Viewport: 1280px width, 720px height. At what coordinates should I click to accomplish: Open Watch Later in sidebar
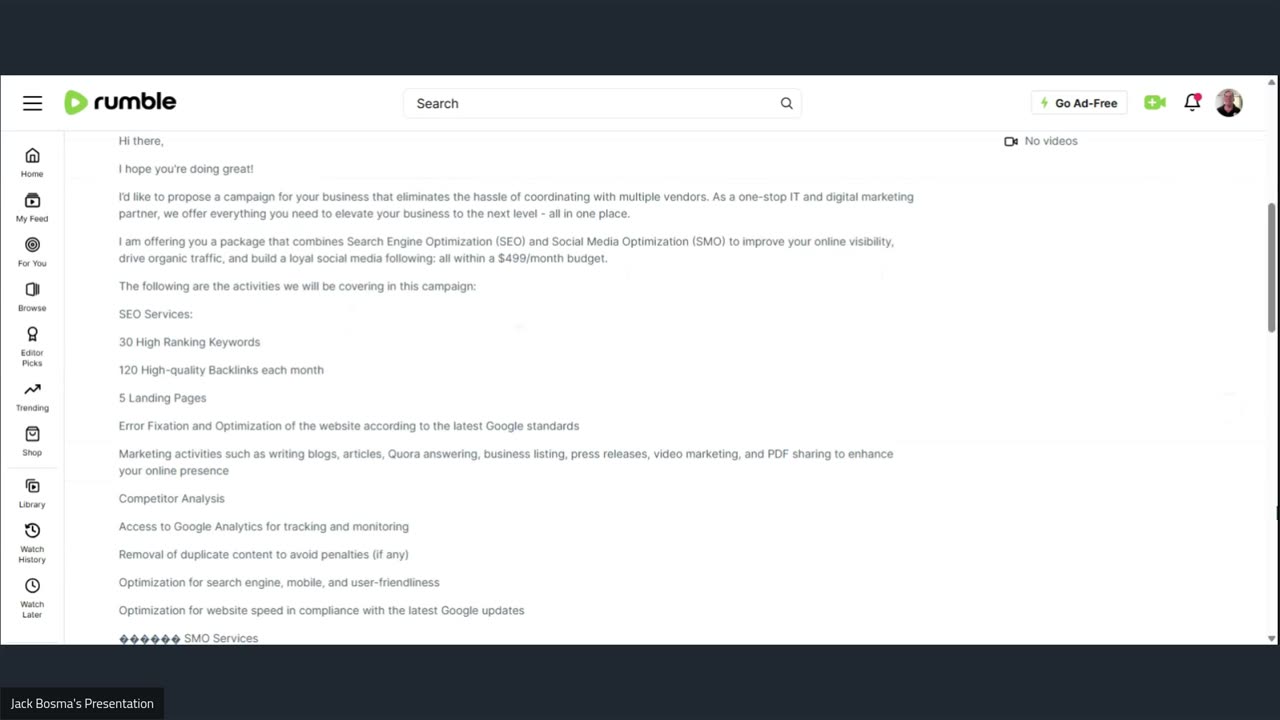[32, 597]
